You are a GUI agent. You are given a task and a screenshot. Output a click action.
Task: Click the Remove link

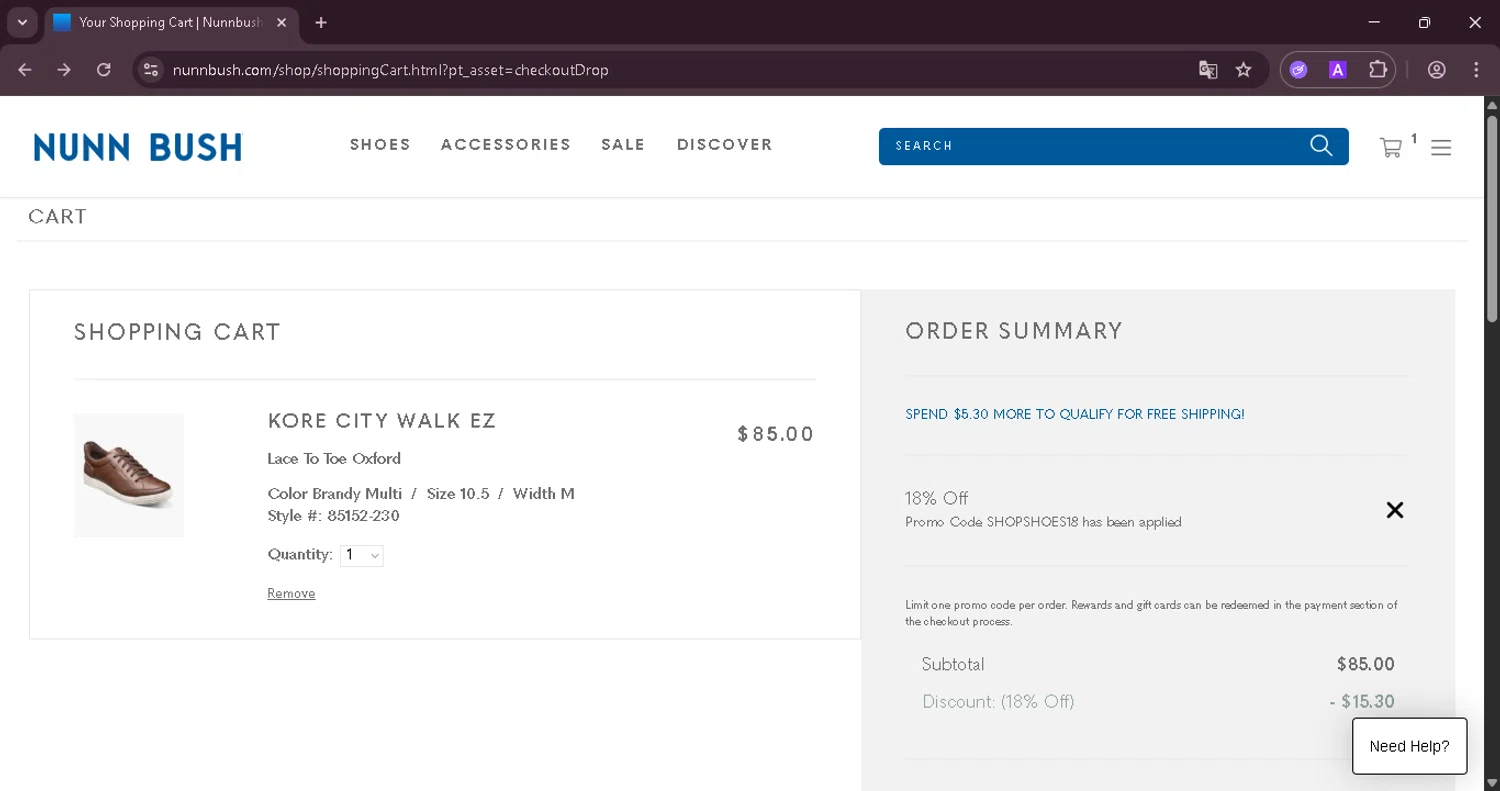pos(291,594)
